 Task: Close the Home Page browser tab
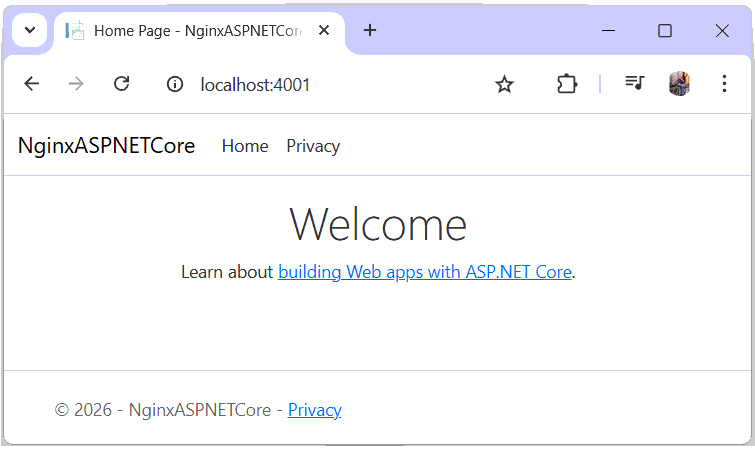324,30
